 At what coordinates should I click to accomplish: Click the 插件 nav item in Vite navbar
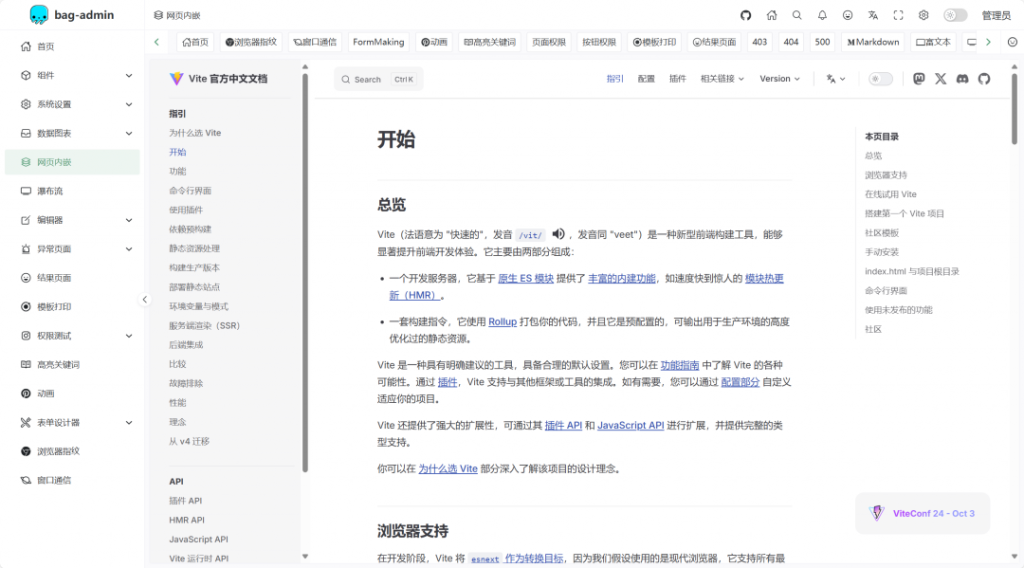pyautogui.click(x=677, y=79)
